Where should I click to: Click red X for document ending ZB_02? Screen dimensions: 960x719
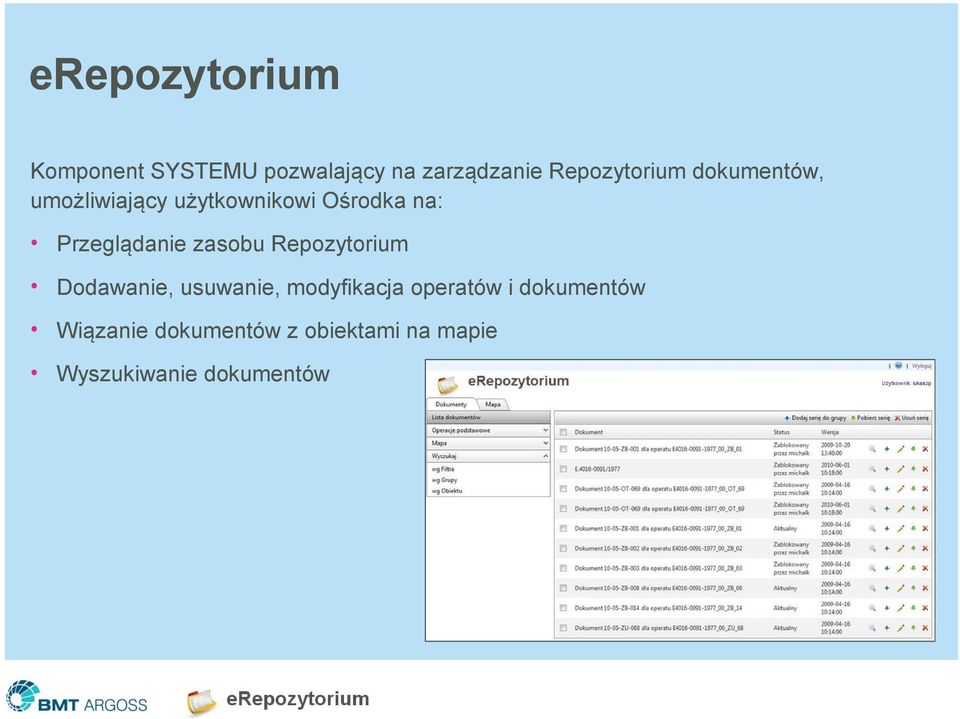[x=925, y=549]
